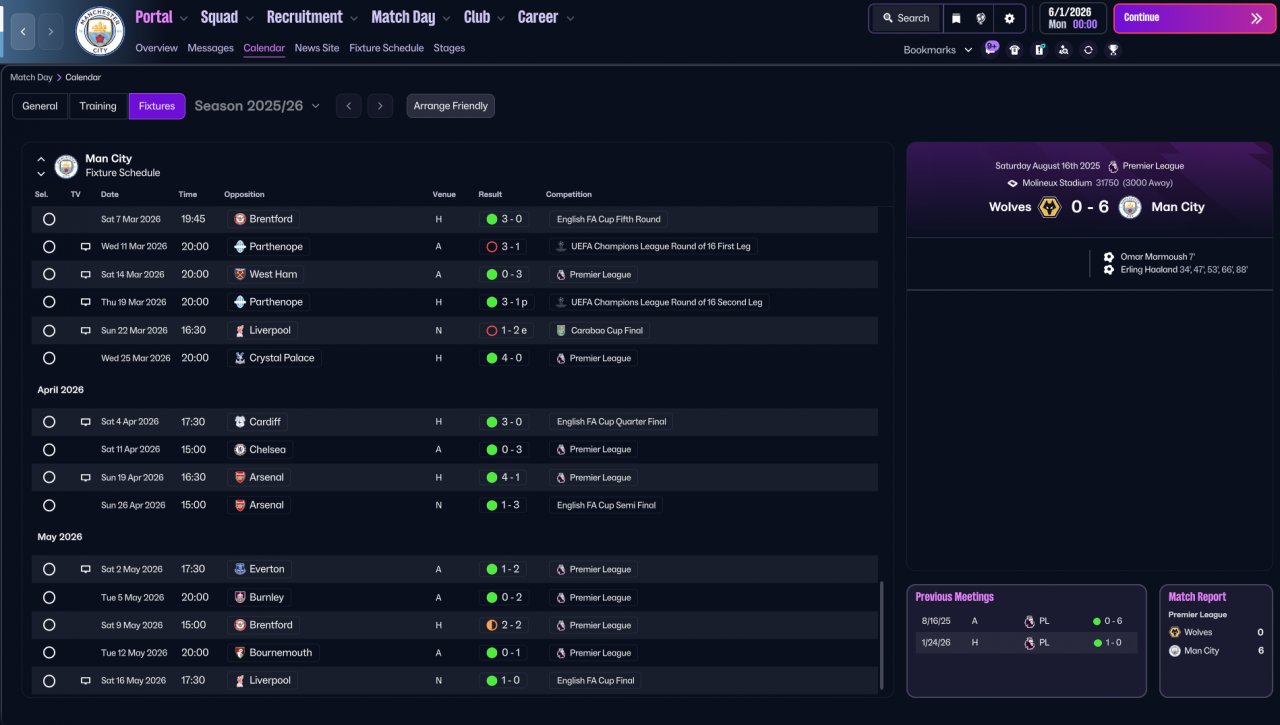
Task: Click the TV icon on the FA Cup Final row
Action: click(86, 681)
